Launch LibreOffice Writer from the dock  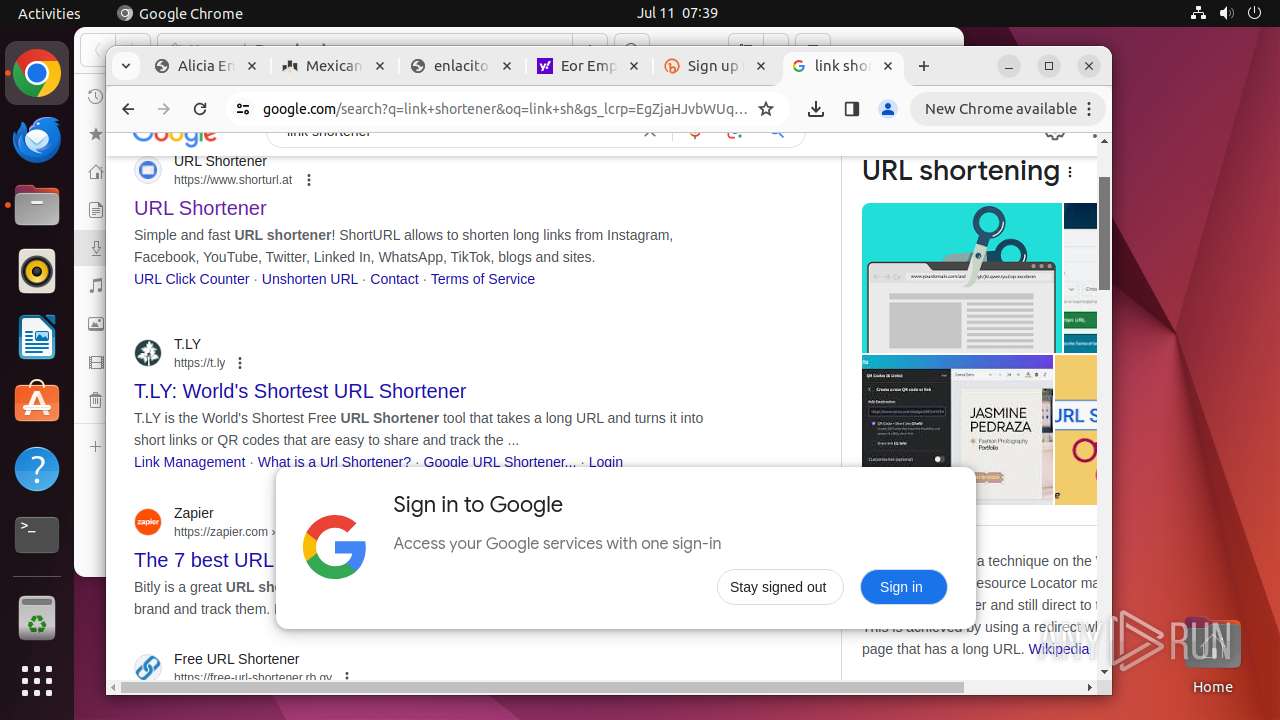[x=37, y=338]
